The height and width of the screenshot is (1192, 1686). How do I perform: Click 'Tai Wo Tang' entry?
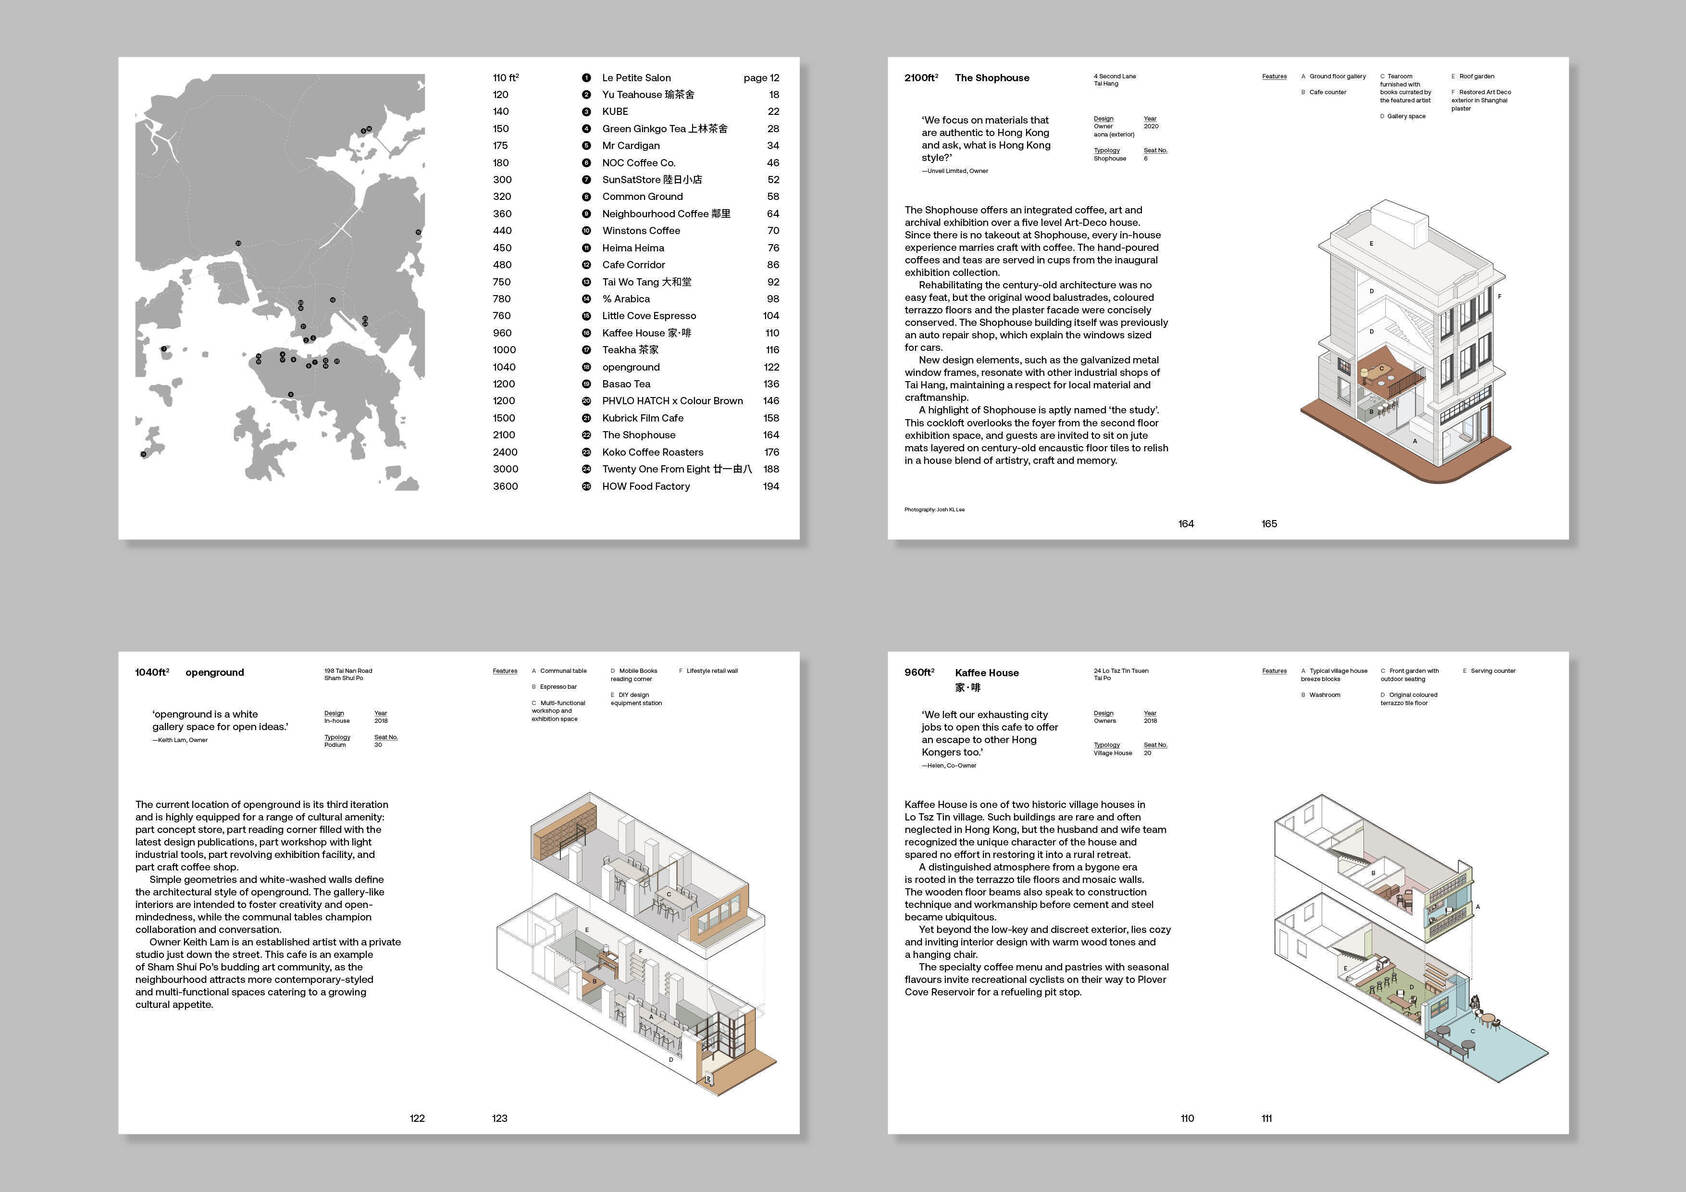coord(647,282)
